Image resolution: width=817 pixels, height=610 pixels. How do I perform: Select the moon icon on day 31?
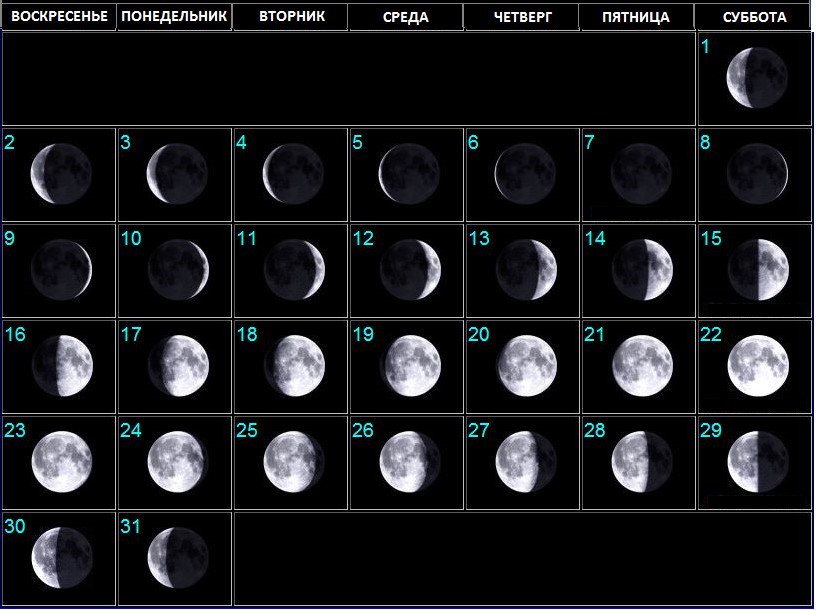click(178, 557)
